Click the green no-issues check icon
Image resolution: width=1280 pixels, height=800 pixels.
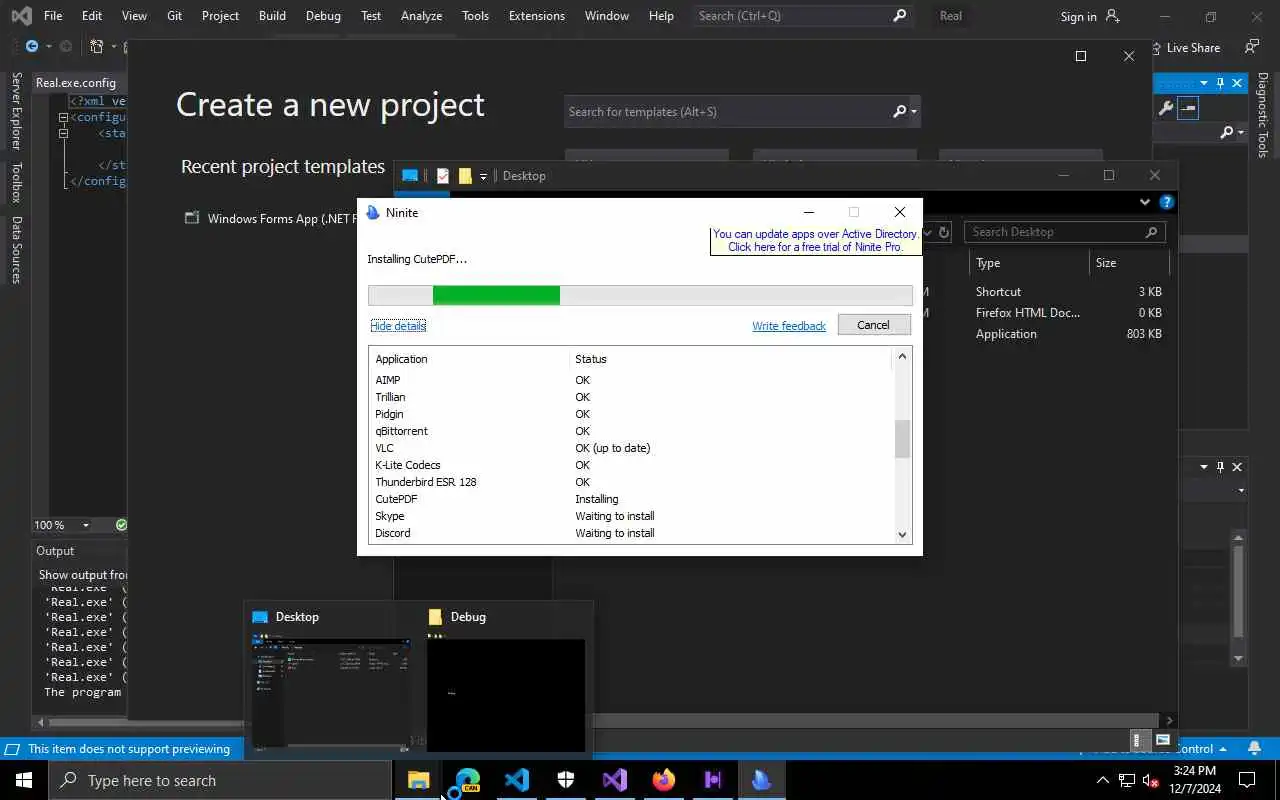tap(121, 525)
